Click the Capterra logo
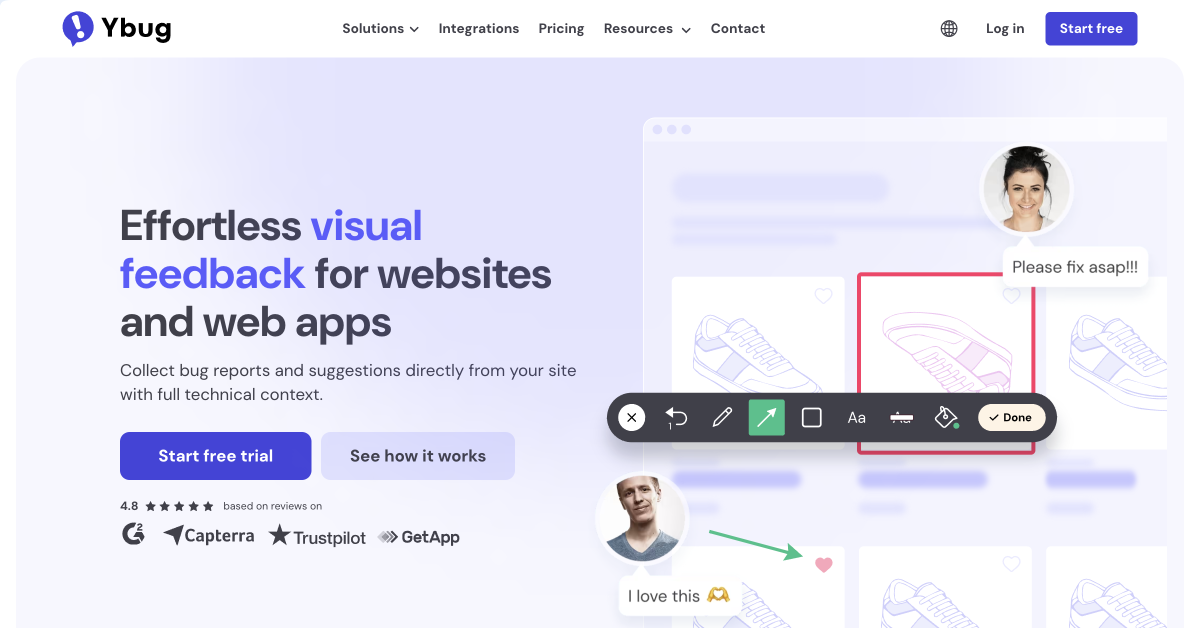 [209, 536]
